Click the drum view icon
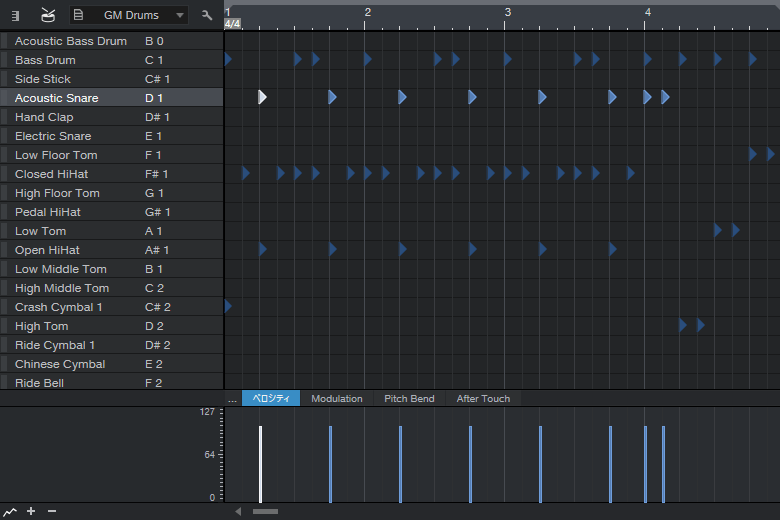 pos(48,15)
